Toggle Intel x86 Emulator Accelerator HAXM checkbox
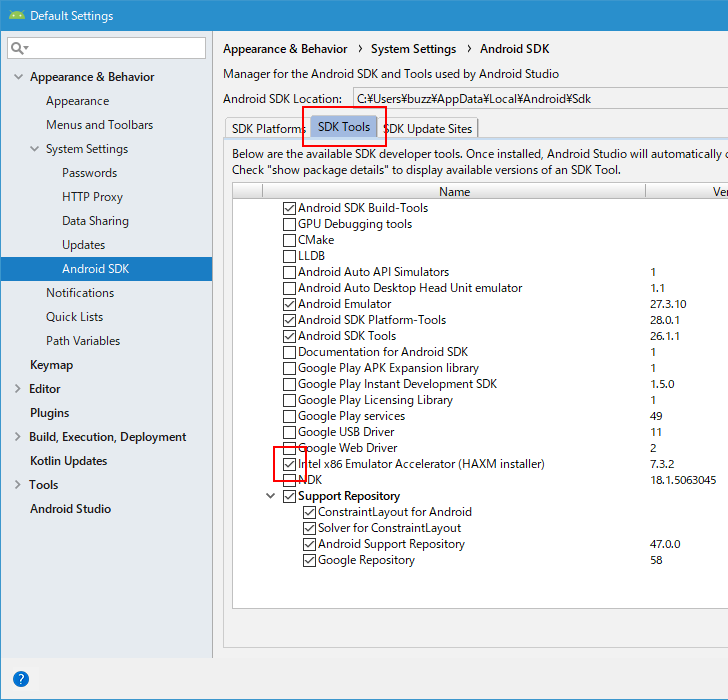Viewport: 728px width, 700px height. tap(289, 464)
